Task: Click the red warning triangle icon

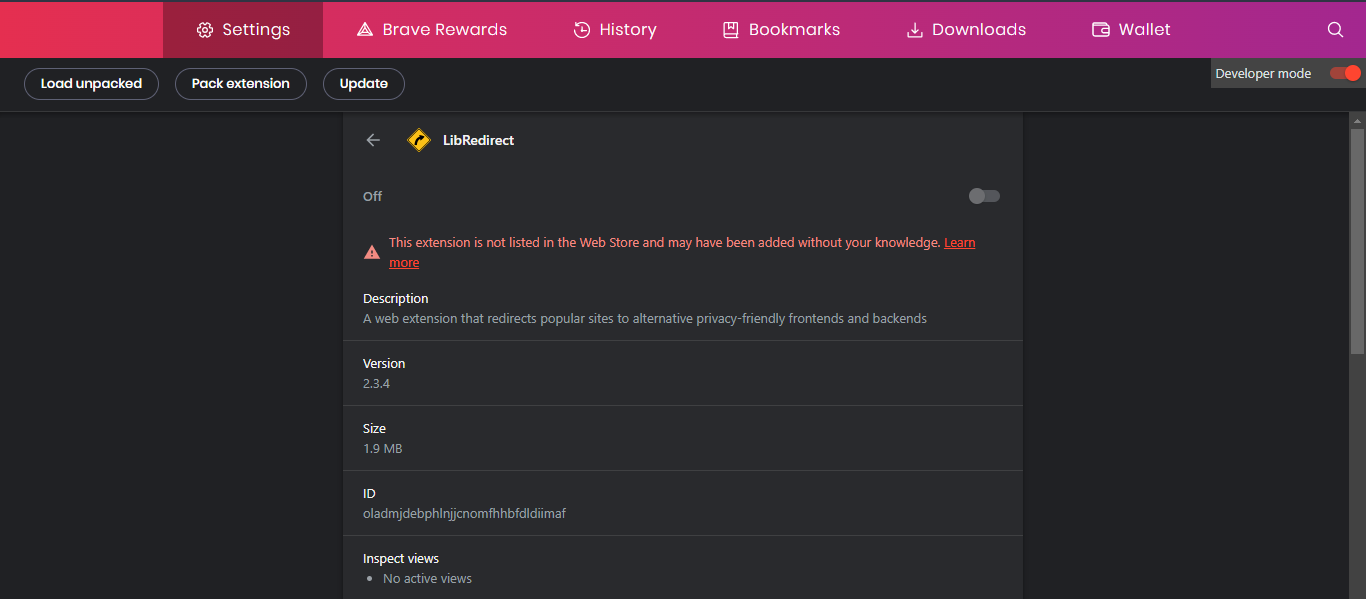Action: [x=372, y=252]
